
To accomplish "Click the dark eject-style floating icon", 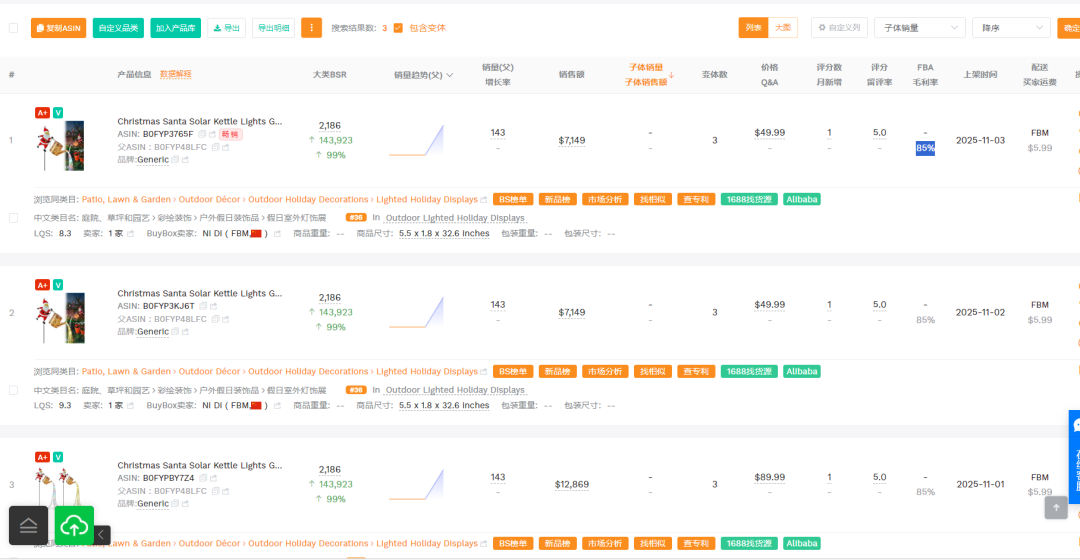I will 28,525.
